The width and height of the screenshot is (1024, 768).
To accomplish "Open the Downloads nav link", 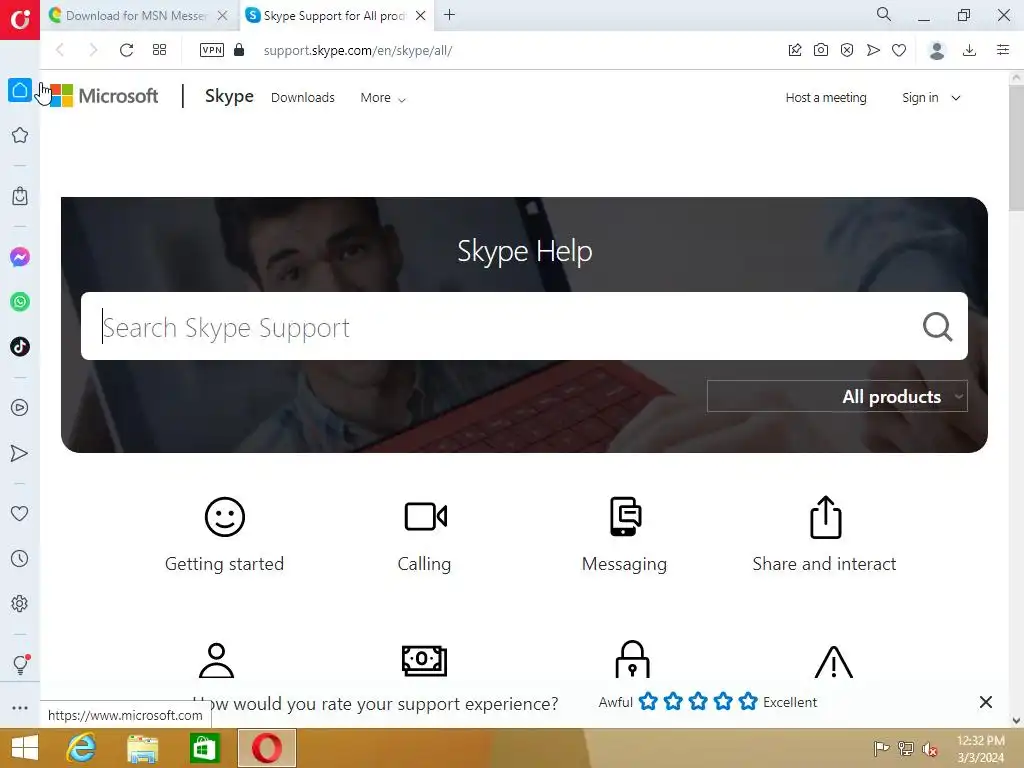I will (x=303, y=97).
